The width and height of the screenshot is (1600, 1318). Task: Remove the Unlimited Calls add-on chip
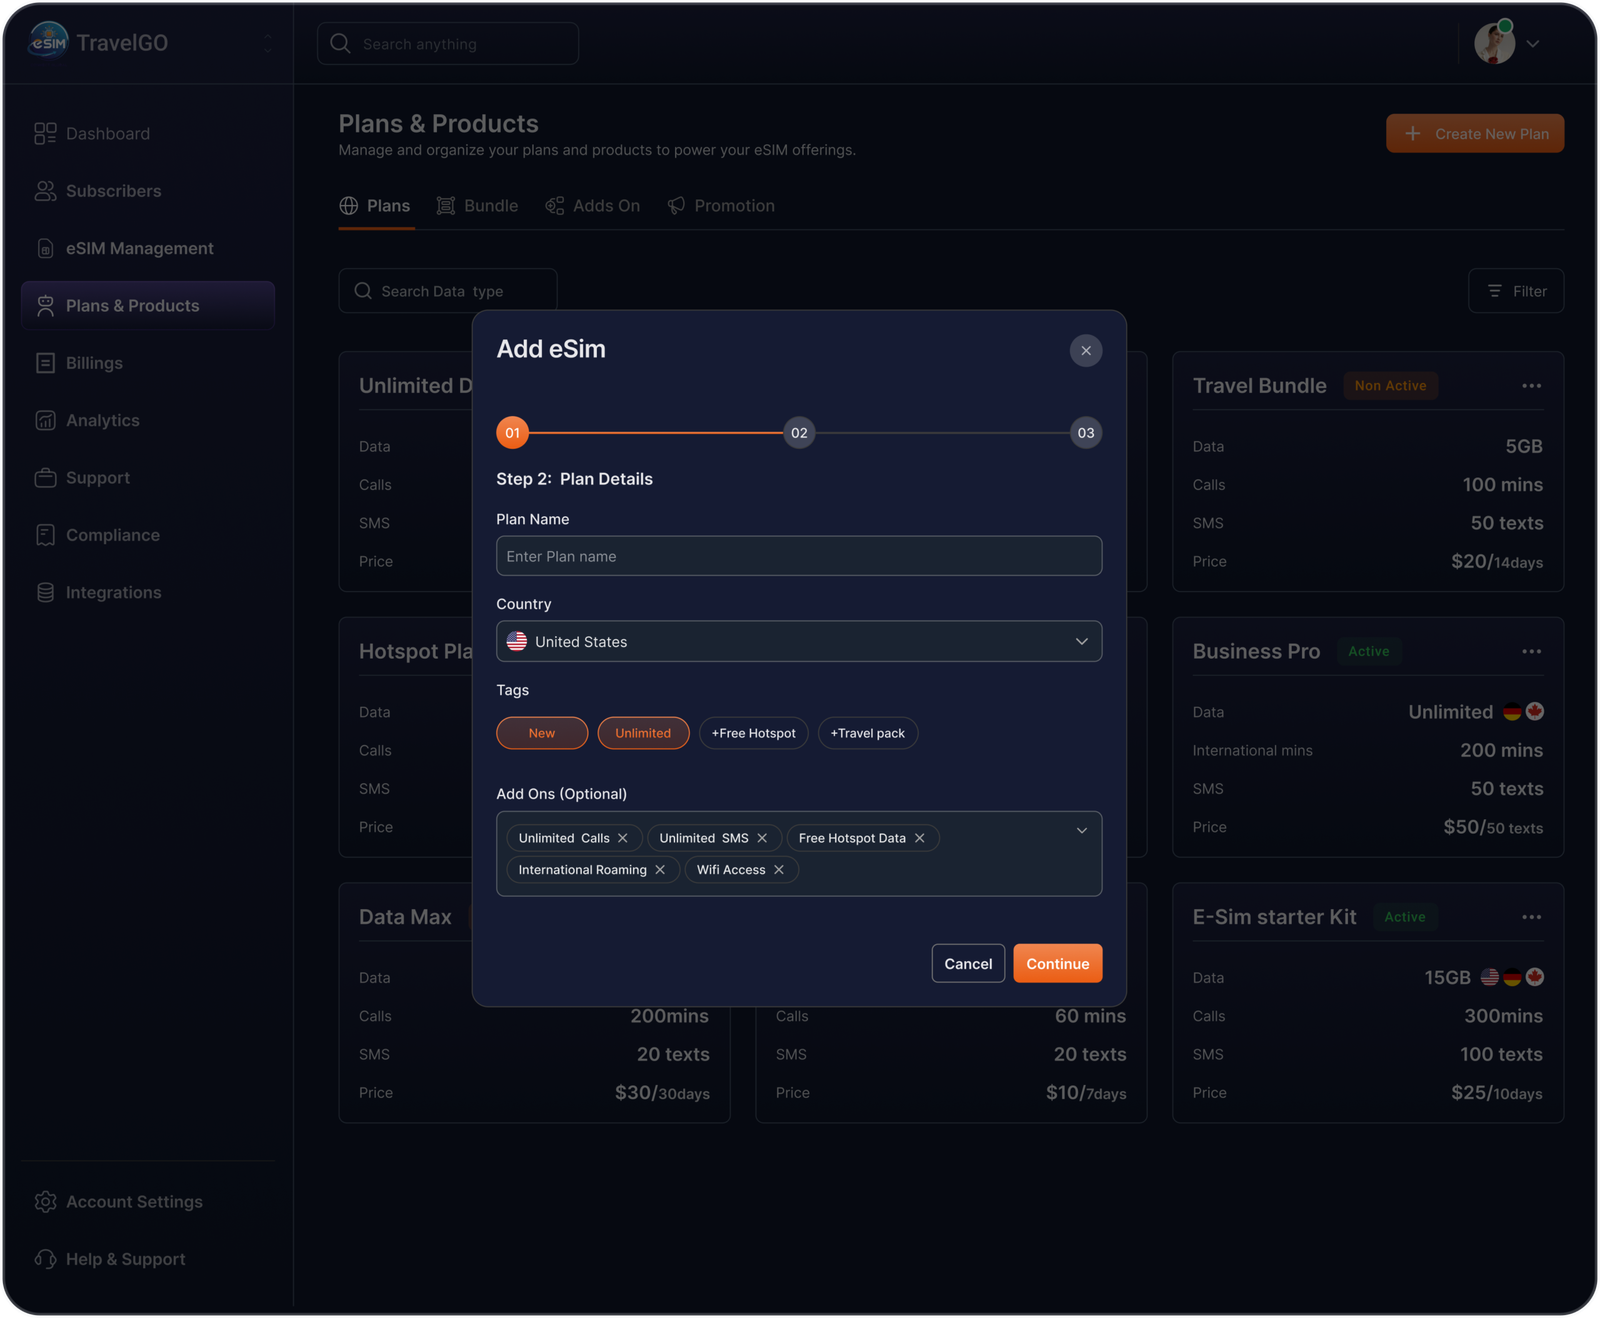coord(623,838)
